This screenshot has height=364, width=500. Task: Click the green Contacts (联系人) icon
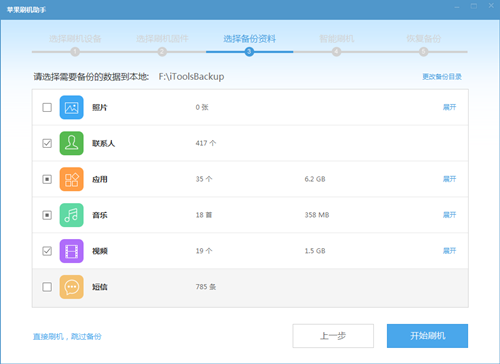71,143
